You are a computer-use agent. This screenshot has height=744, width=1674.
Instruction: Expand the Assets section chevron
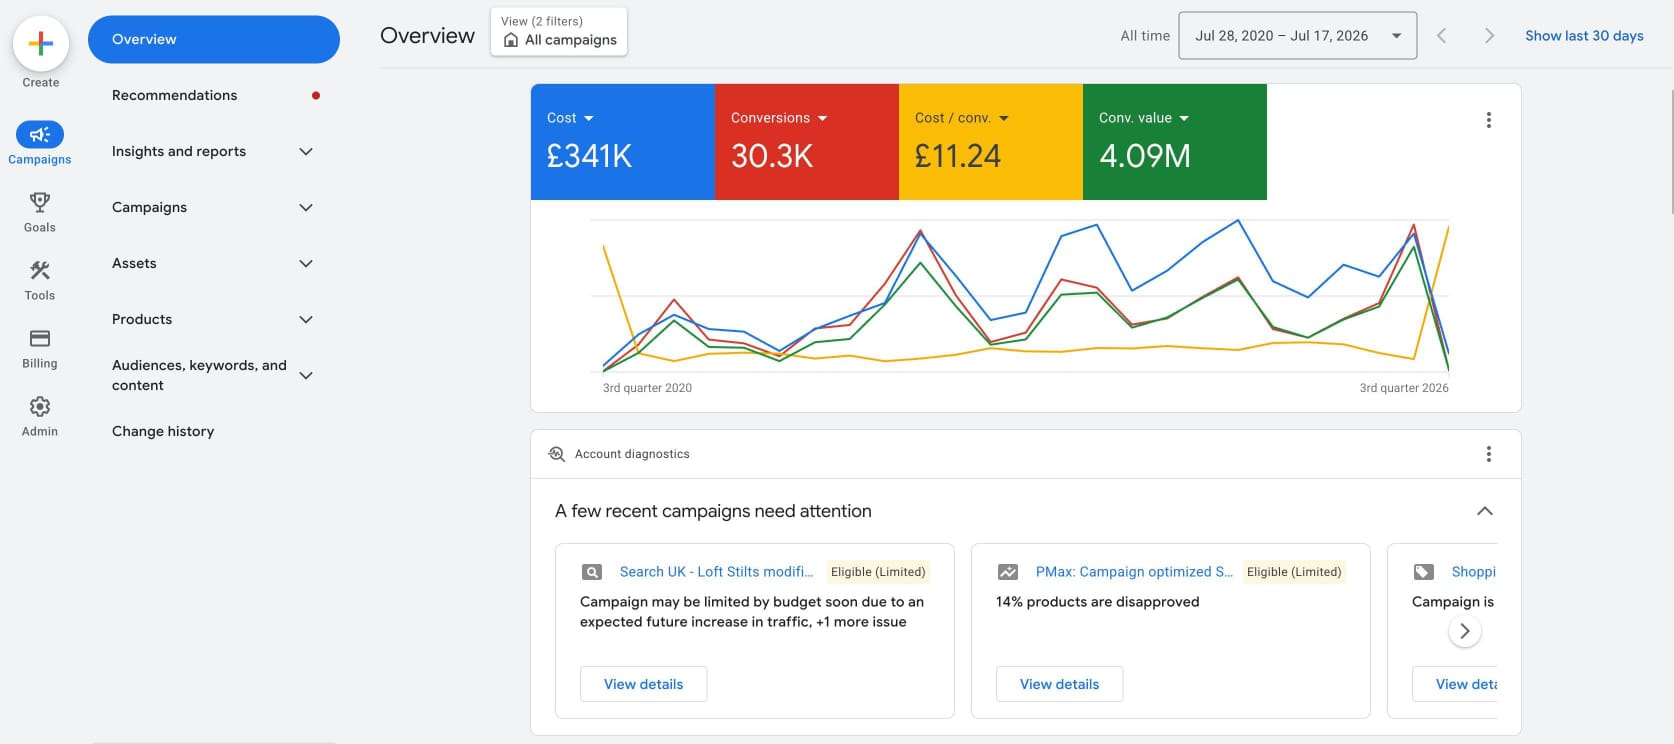click(x=306, y=264)
